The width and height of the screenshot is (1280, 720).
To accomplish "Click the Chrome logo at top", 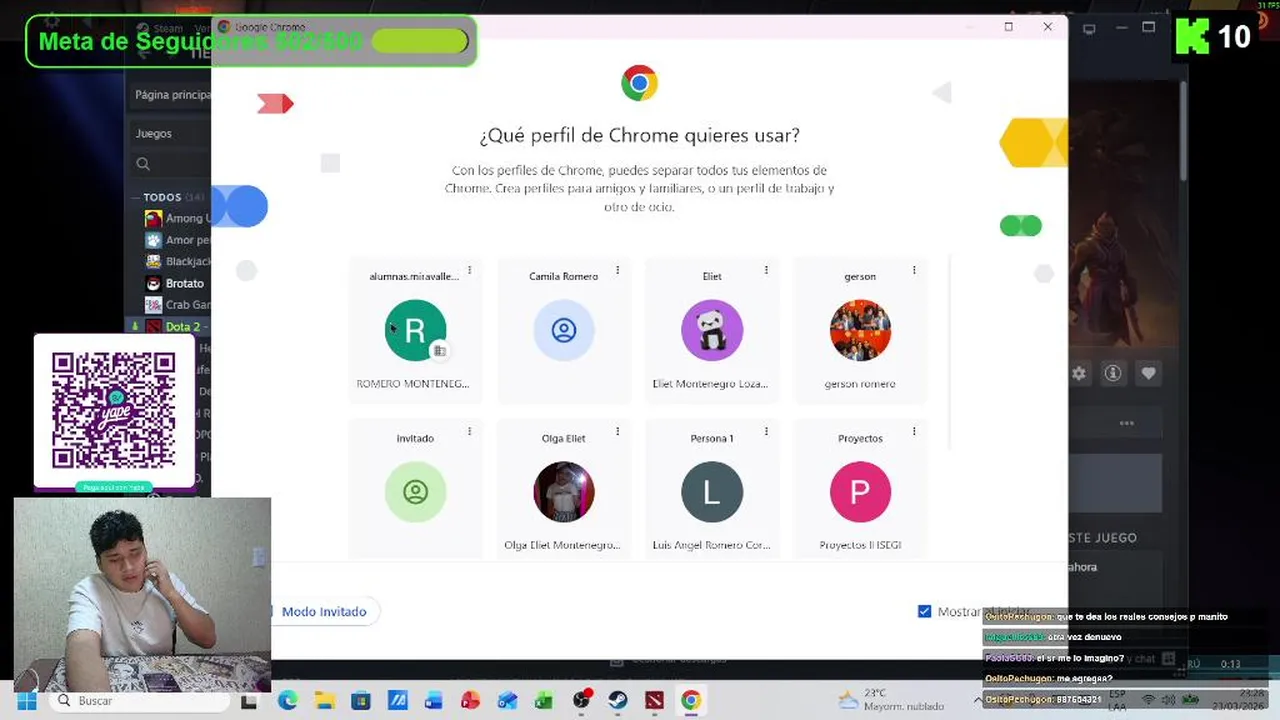I will pos(639,83).
